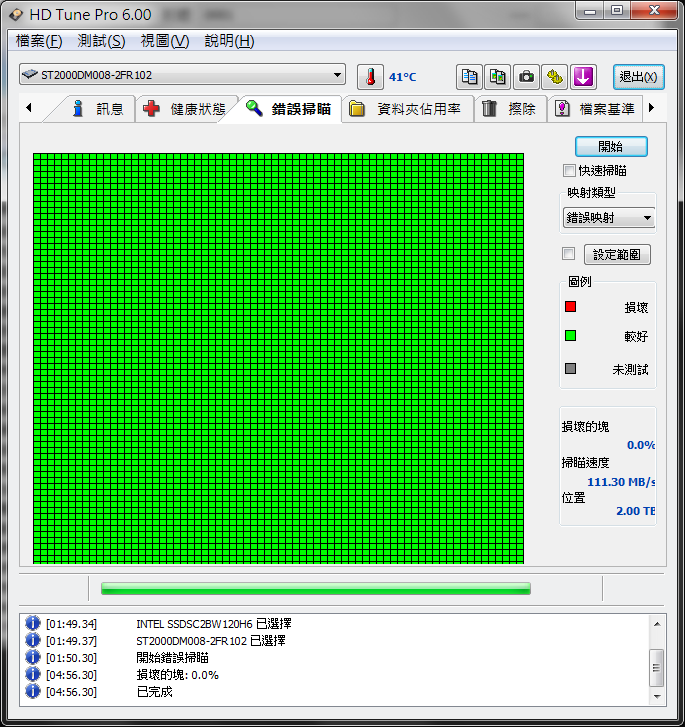Click the 開始 start button

(611, 147)
